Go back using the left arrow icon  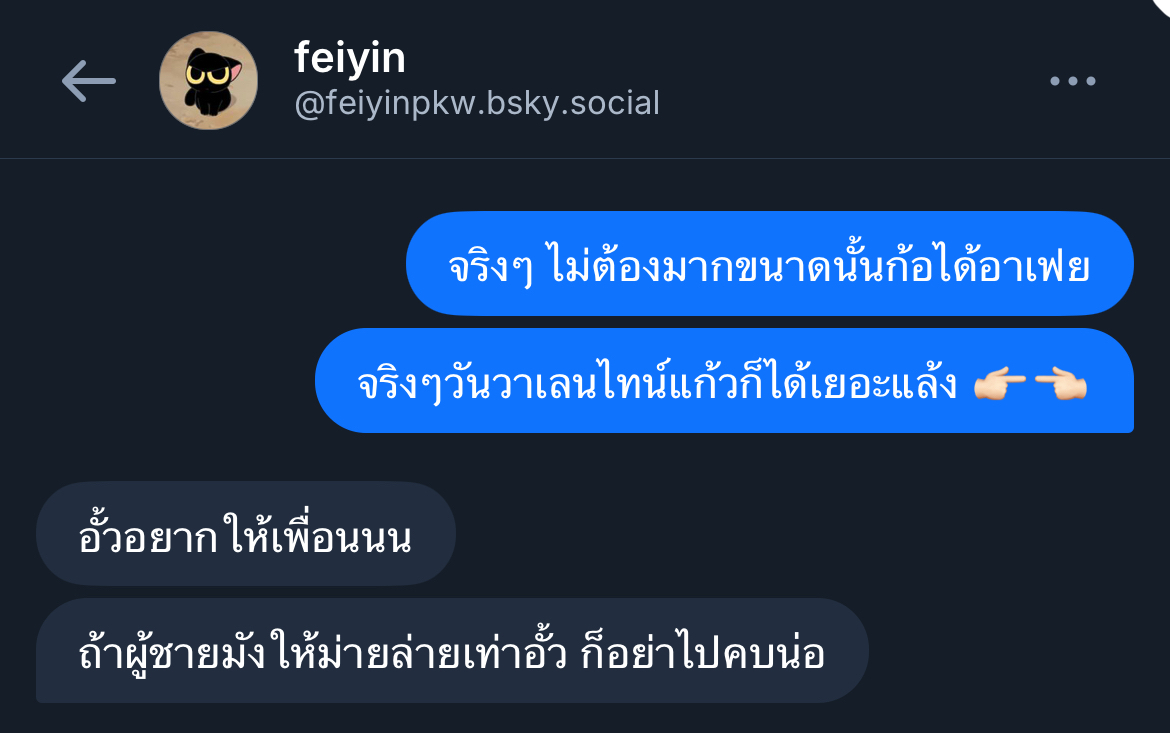(88, 81)
